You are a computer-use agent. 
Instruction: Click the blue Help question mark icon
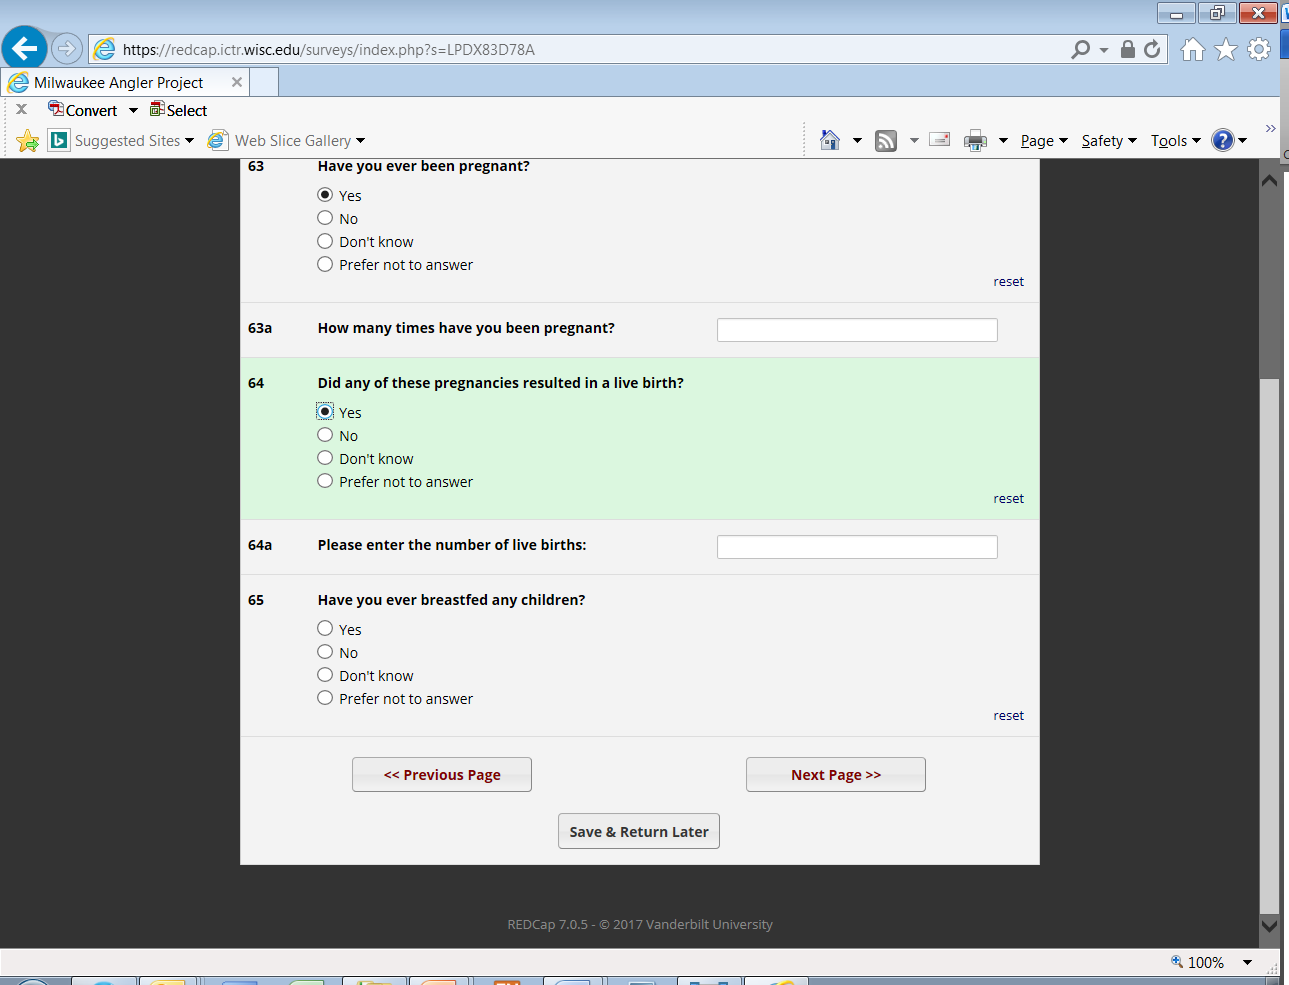click(x=1222, y=140)
